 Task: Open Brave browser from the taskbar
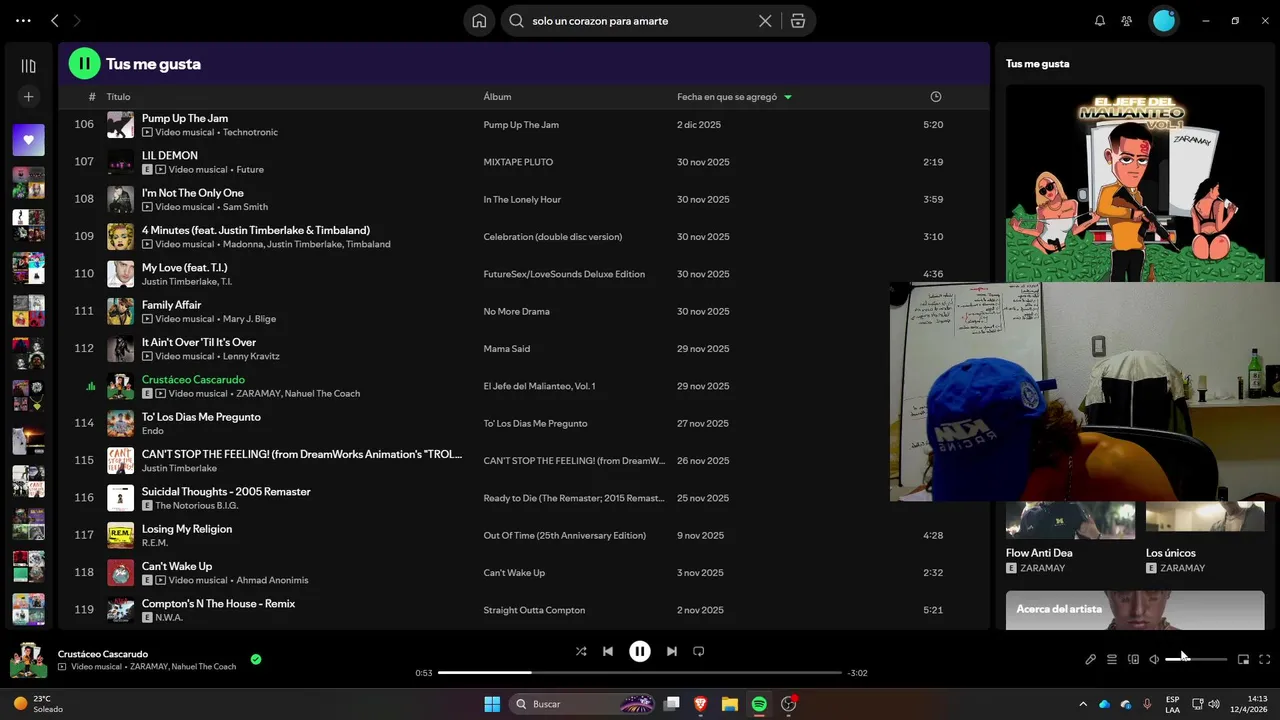click(x=700, y=704)
